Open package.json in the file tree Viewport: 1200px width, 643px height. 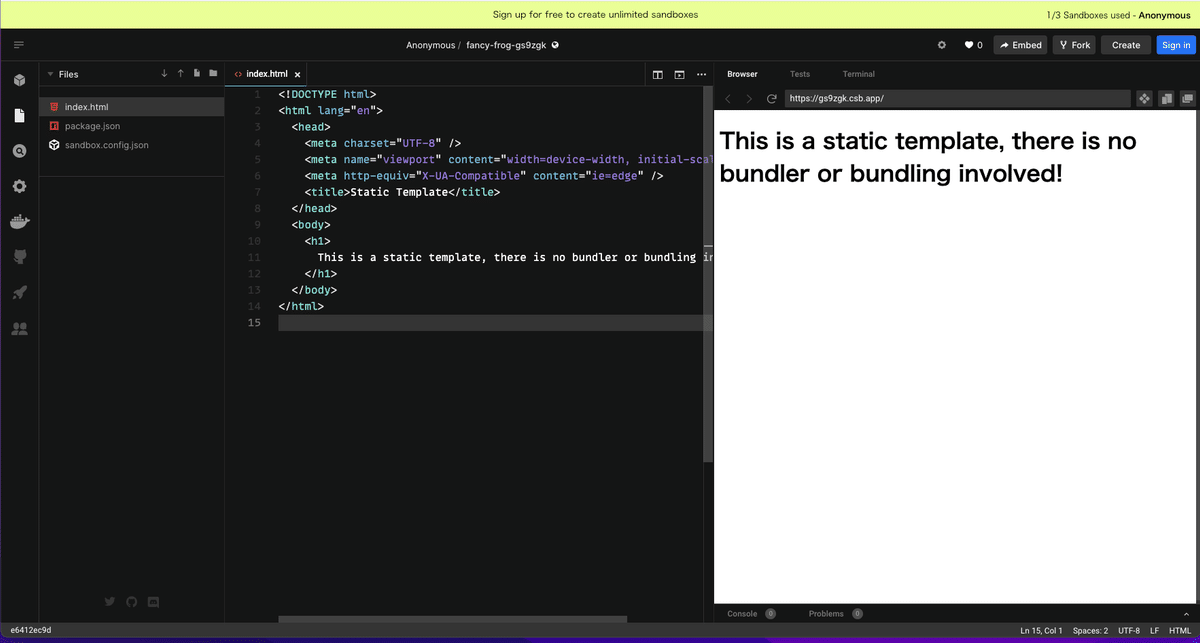132,126
